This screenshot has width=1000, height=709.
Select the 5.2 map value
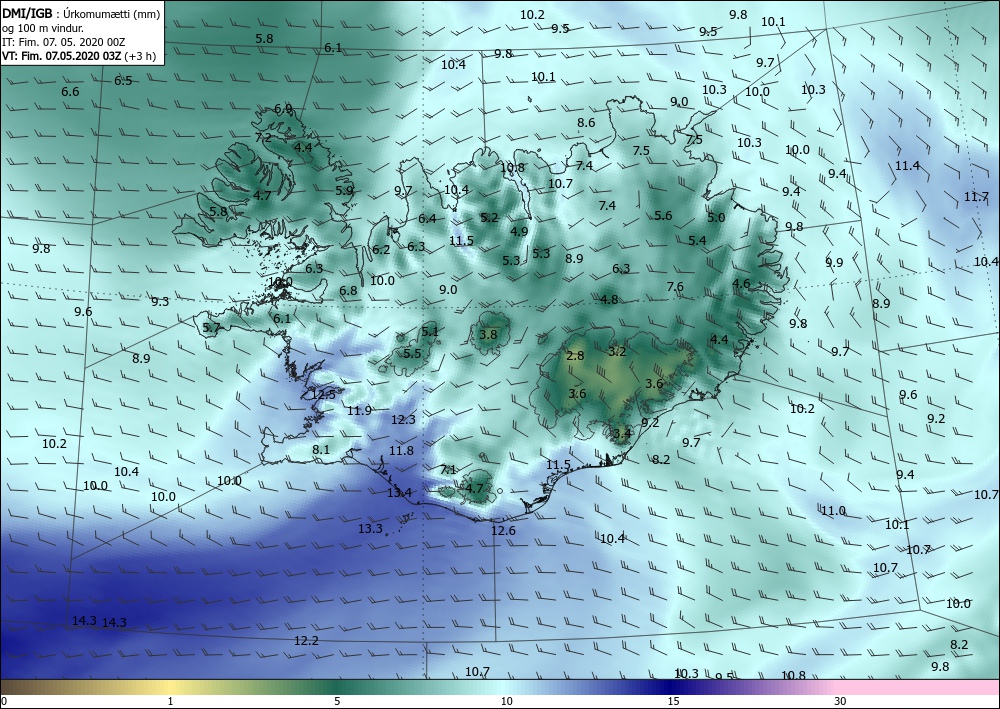(489, 218)
